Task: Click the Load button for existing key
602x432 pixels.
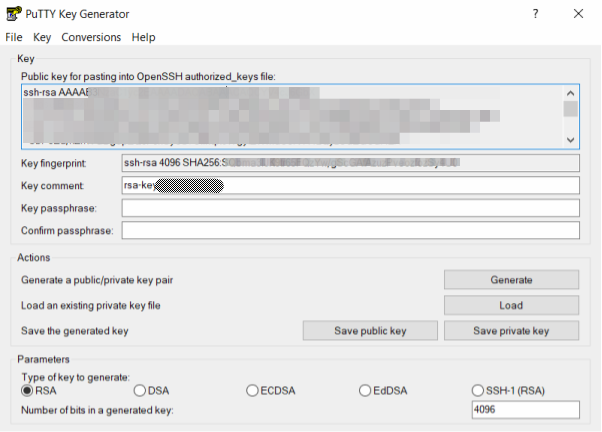Action: coord(511,305)
